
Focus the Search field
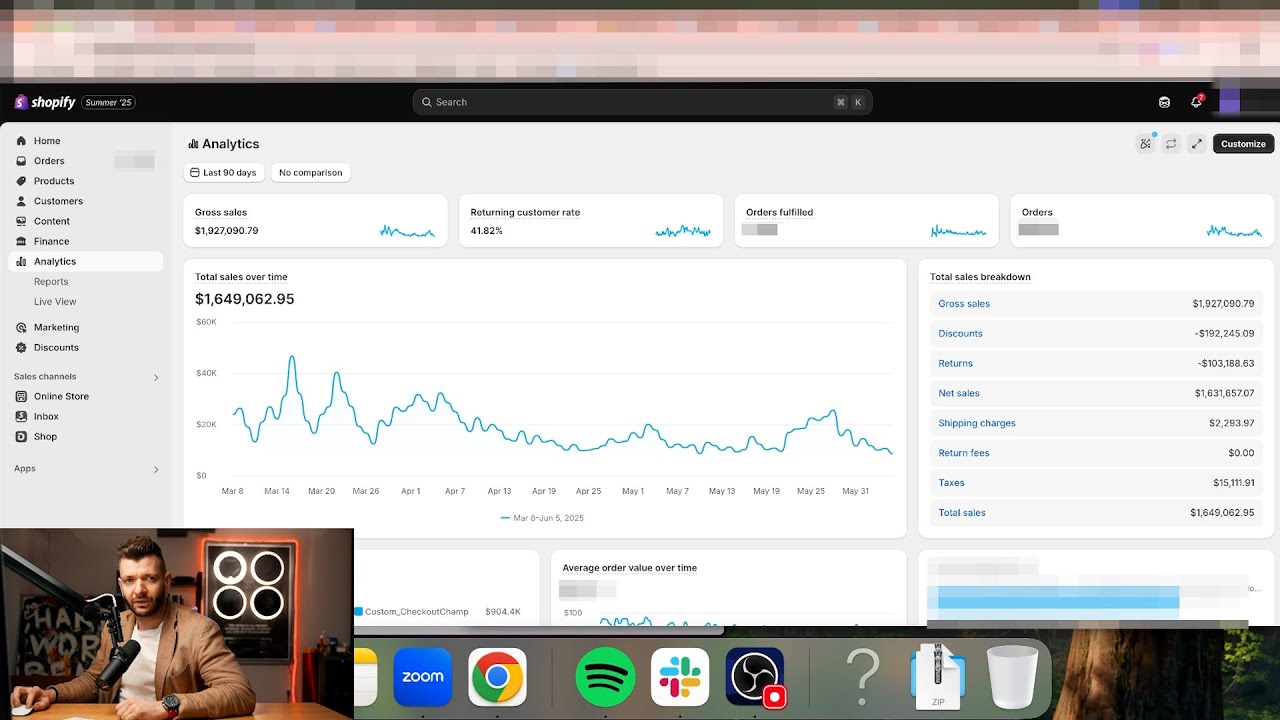pos(642,102)
